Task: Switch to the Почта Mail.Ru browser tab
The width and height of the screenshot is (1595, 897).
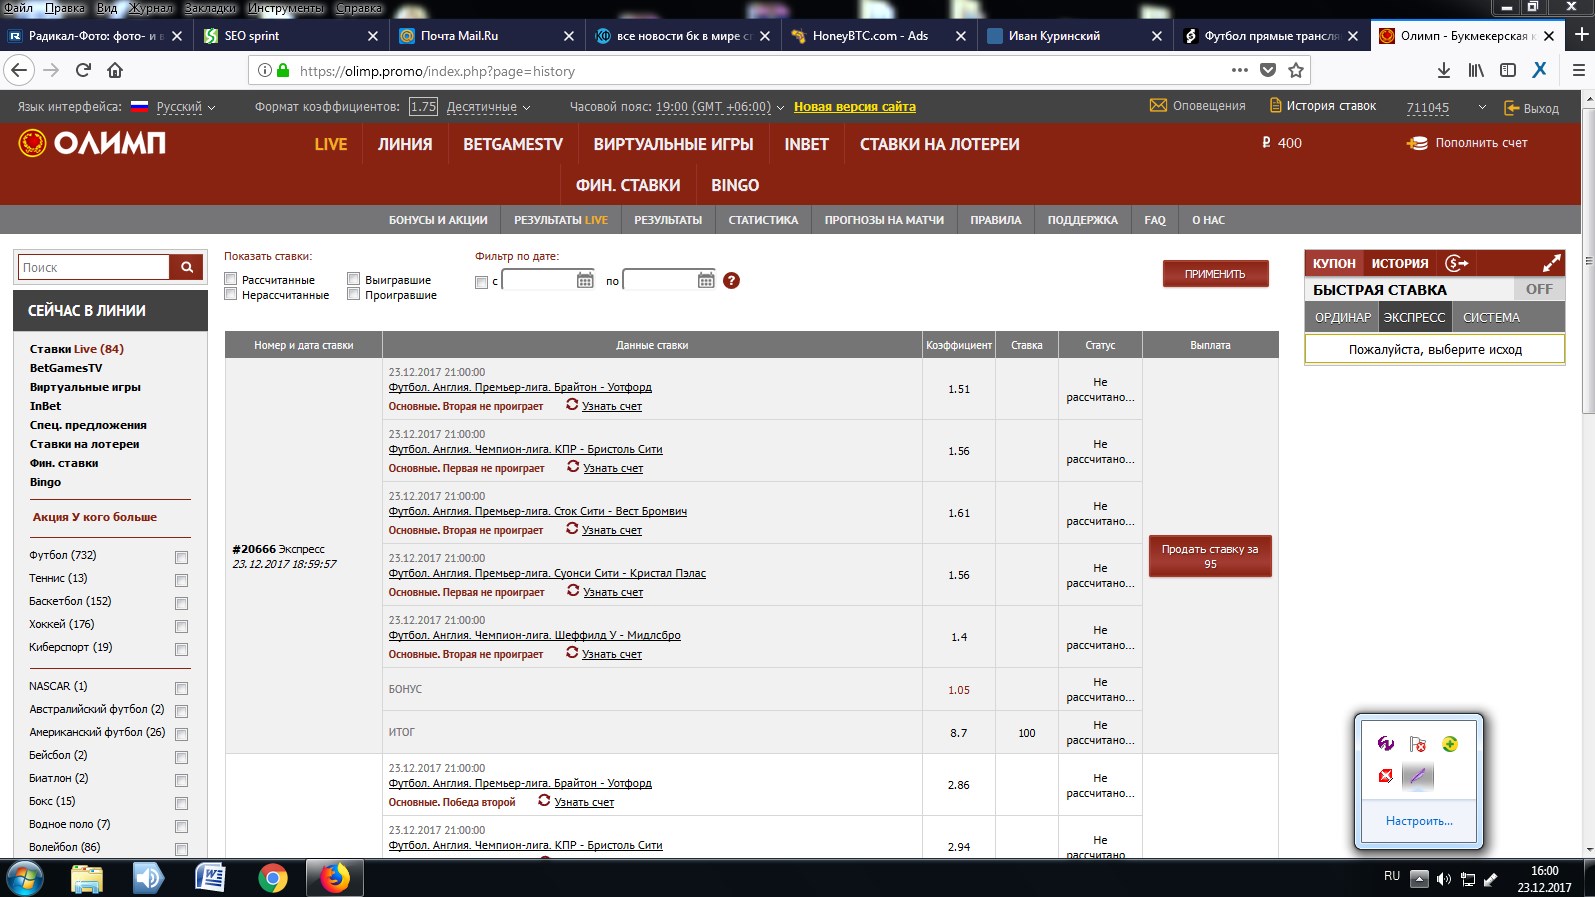Action: click(x=486, y=35)
